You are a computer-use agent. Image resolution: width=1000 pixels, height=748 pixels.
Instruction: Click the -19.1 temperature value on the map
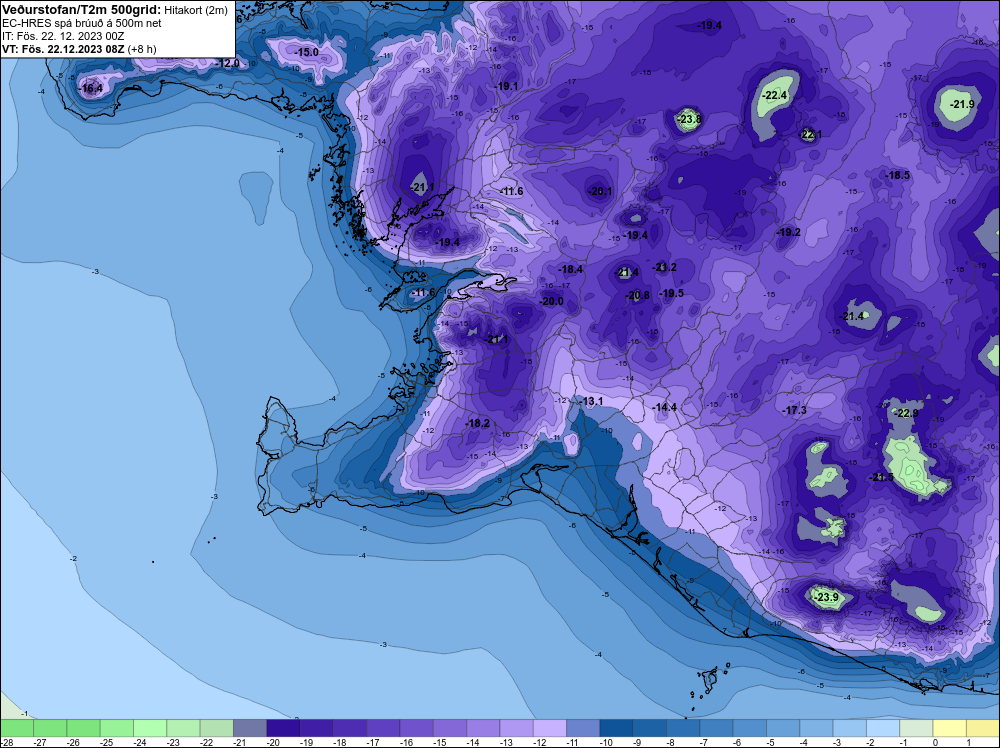click(x=506, y=86)
